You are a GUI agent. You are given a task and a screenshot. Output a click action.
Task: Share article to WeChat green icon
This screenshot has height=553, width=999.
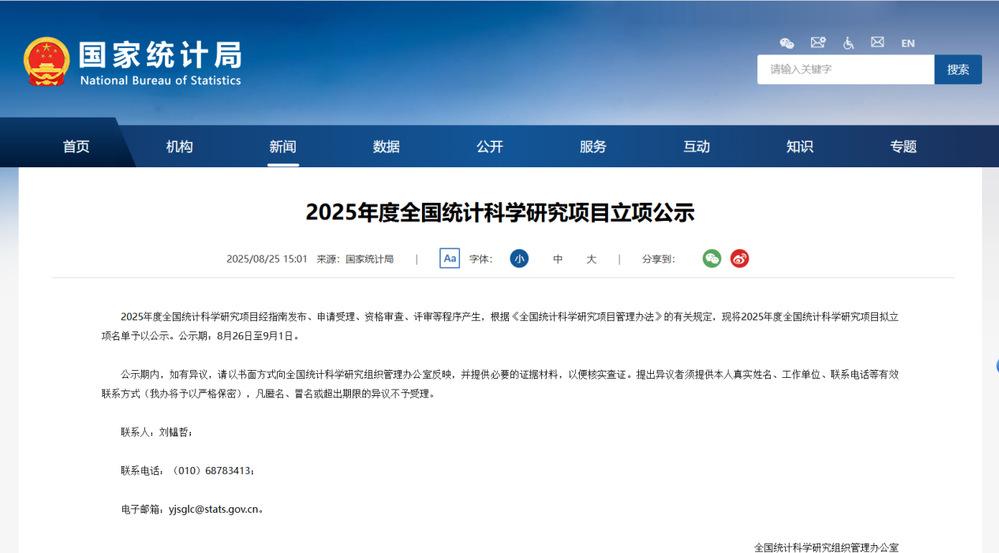pyautogui.click(x=711, y=259)
